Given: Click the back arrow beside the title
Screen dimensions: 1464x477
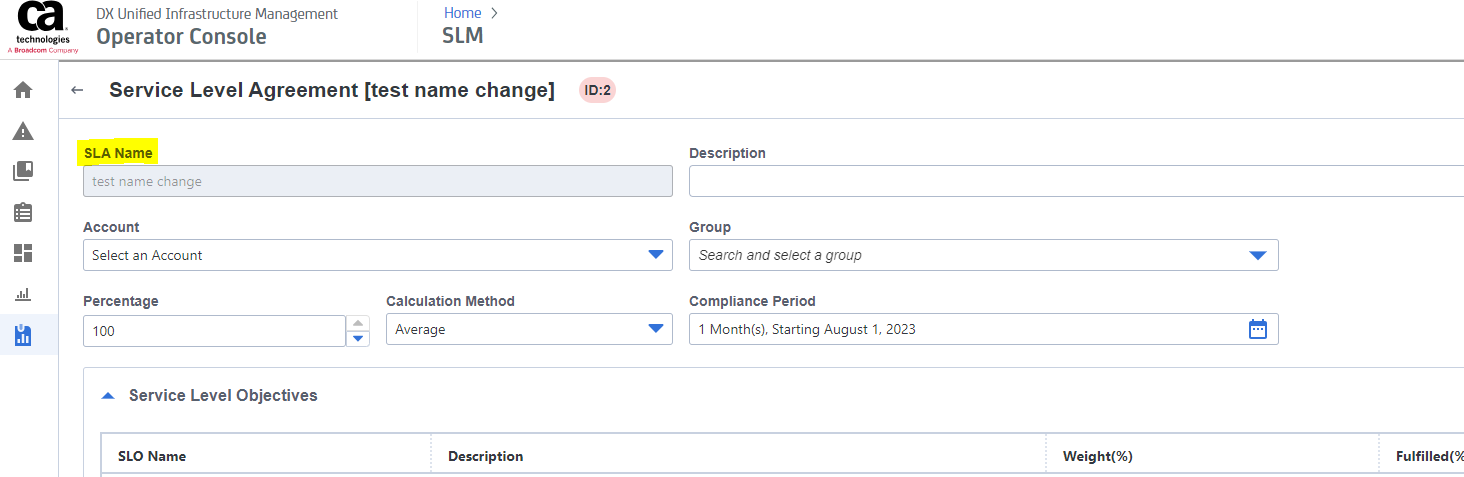Looking at the screenshot, I should [x=78, y=90].
